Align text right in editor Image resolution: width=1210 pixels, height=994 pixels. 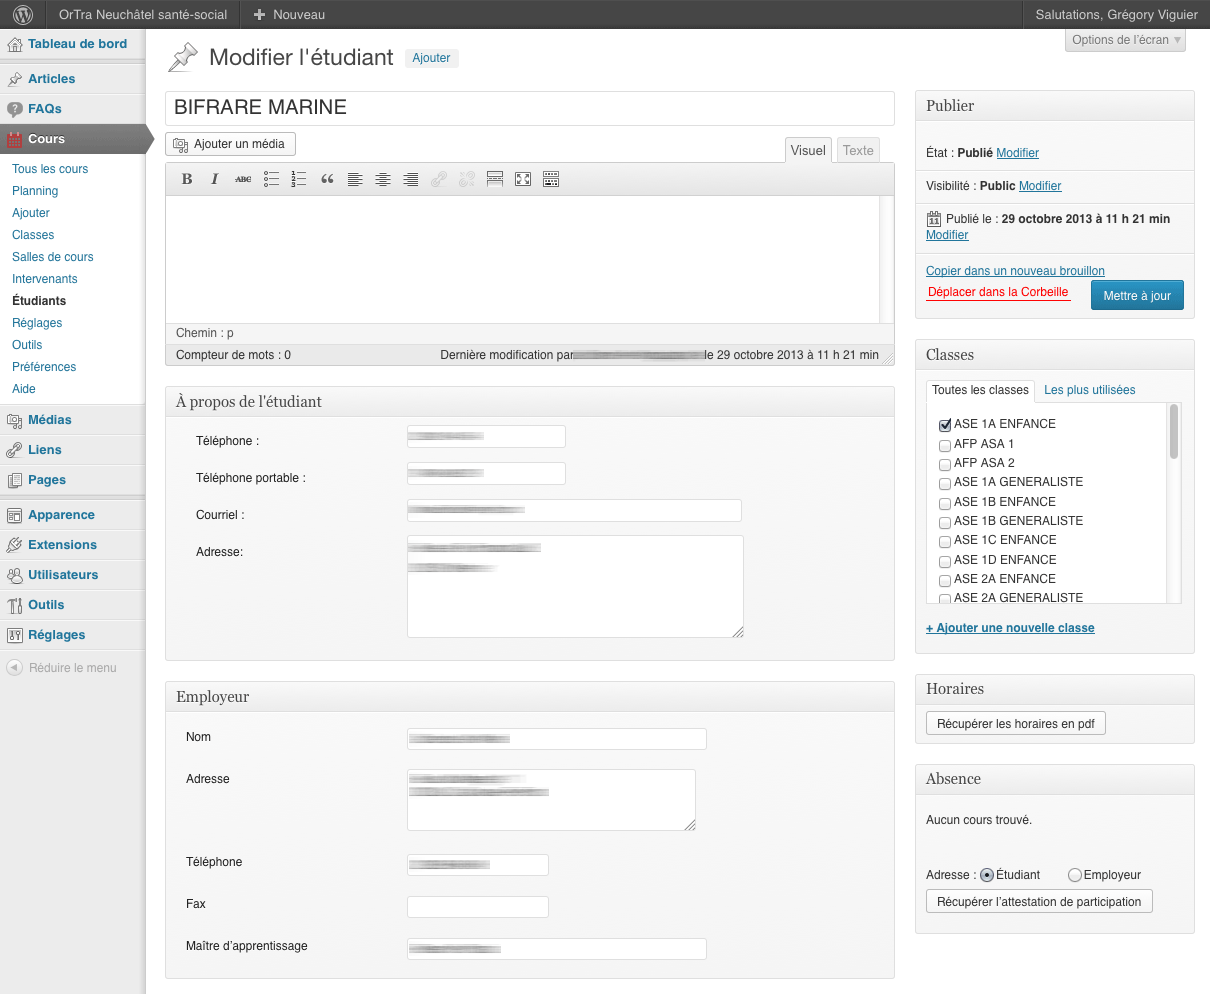(411, 179)
